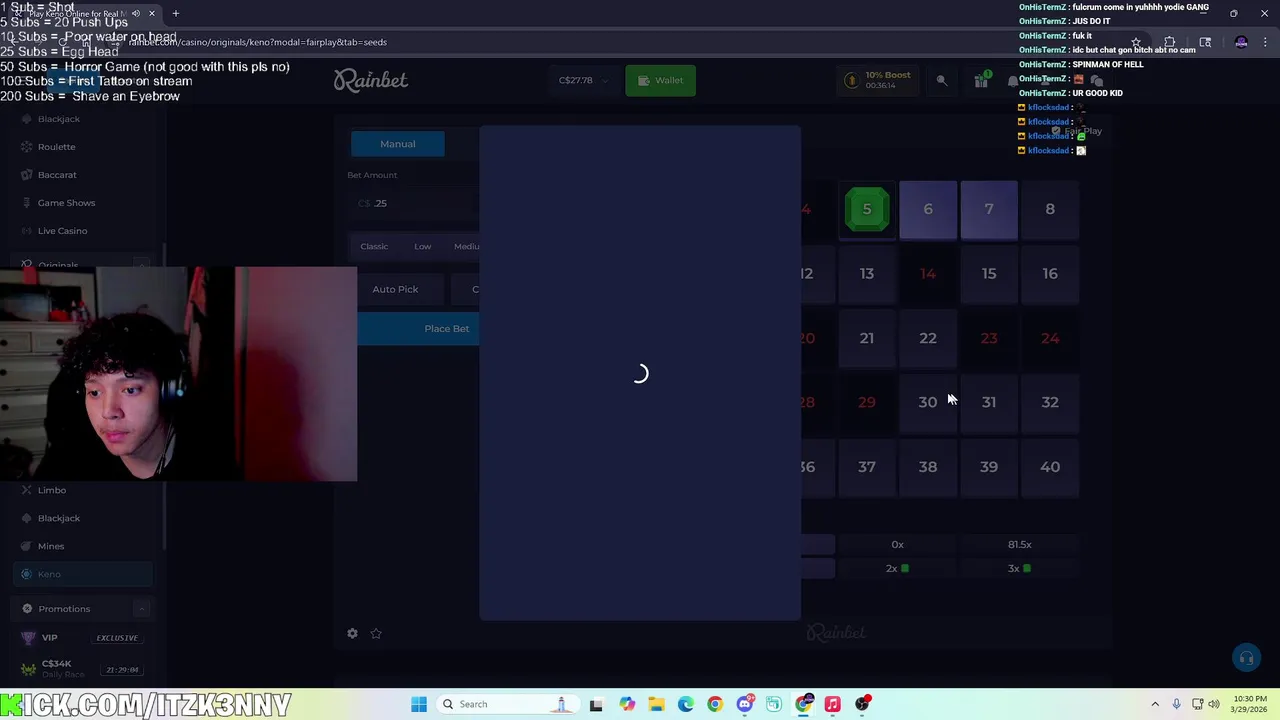Click the Auto Pick button
The height and width of the screenshot is (720, 1280).
point(395,289)
